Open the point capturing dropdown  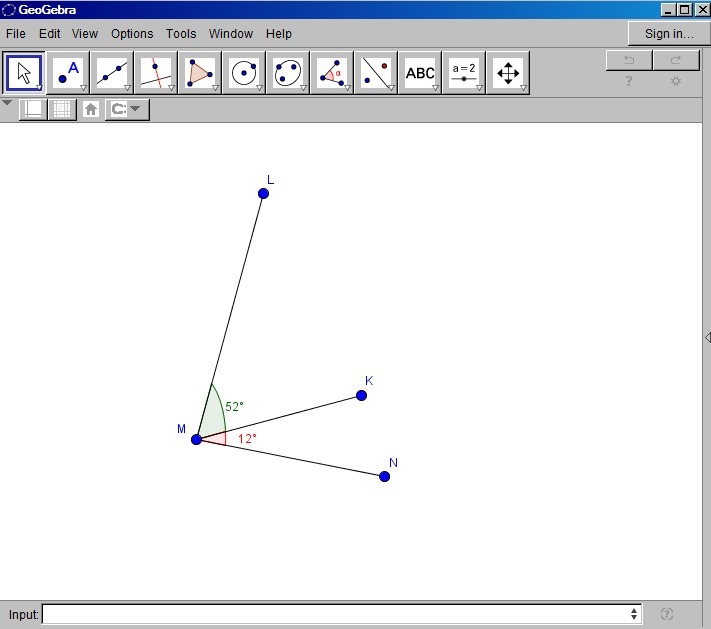(x=127, y=109)
